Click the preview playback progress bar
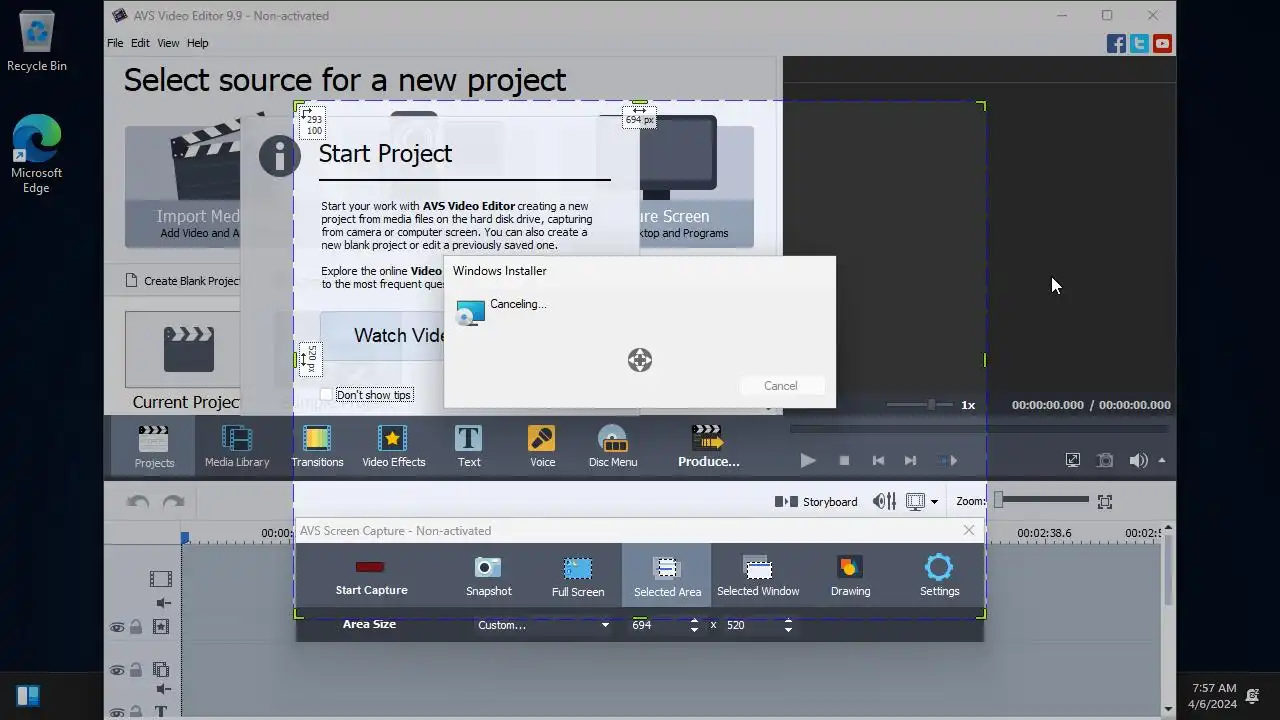 (x=979, y=429)
